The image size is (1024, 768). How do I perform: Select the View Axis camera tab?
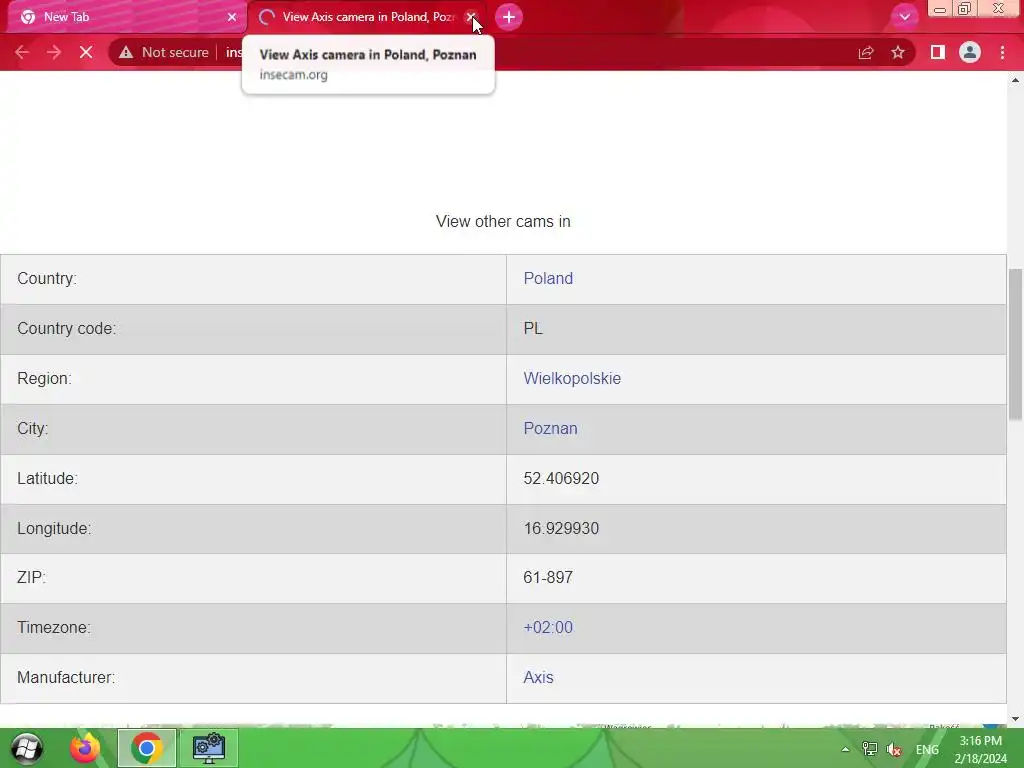(366, 17)
